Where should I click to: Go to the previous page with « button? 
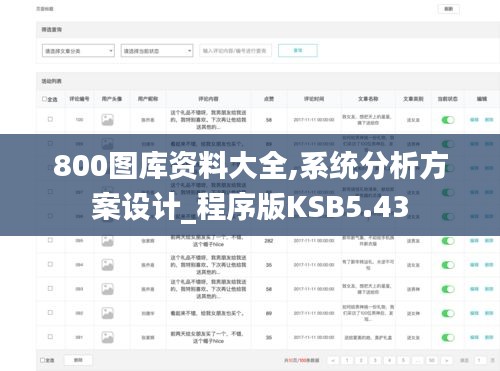coord(333,360)
